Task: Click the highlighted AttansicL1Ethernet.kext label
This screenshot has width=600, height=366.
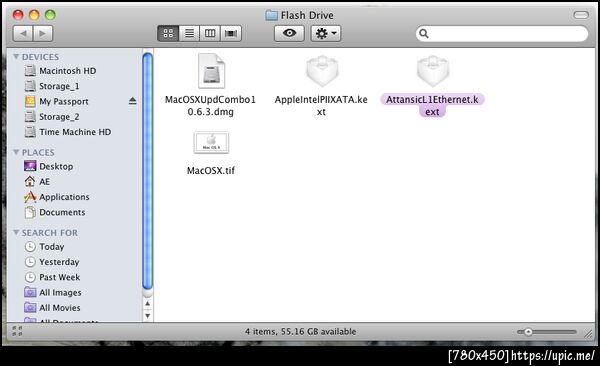Action: tap(432, 106)
